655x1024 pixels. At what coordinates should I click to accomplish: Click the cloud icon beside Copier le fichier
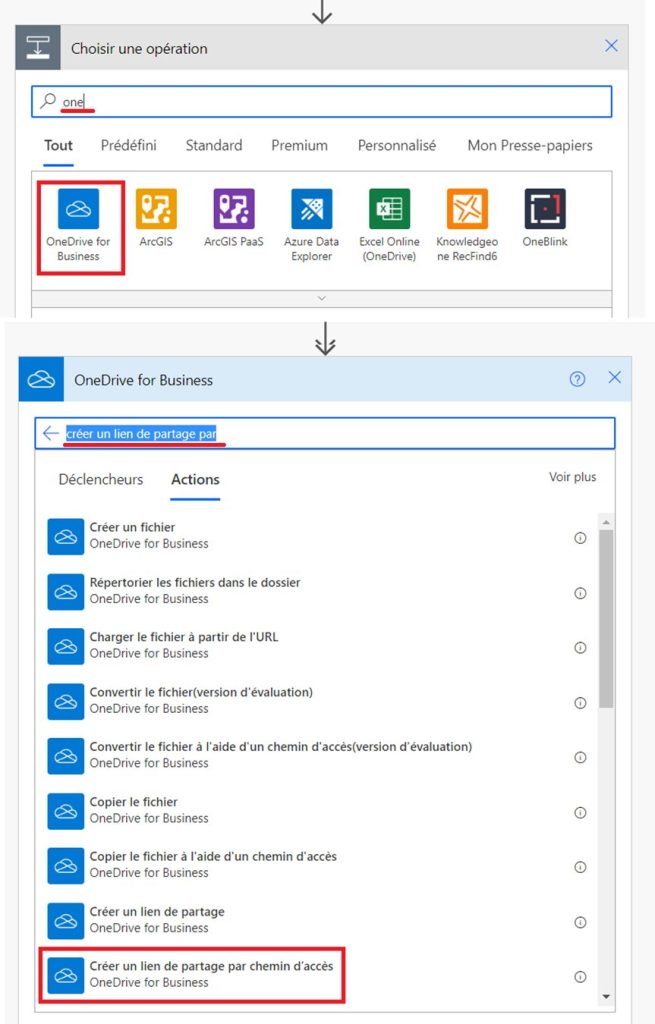click(66, 811)
